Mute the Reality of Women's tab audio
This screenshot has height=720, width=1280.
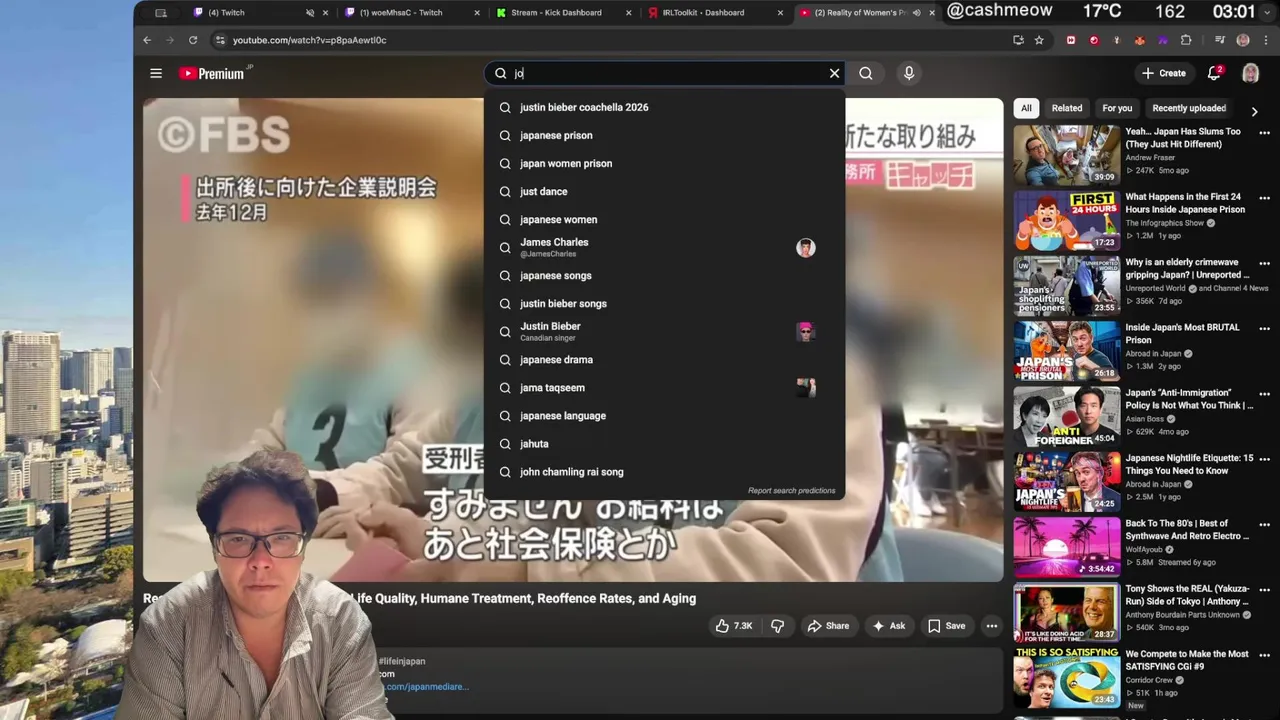pos(916,13)
